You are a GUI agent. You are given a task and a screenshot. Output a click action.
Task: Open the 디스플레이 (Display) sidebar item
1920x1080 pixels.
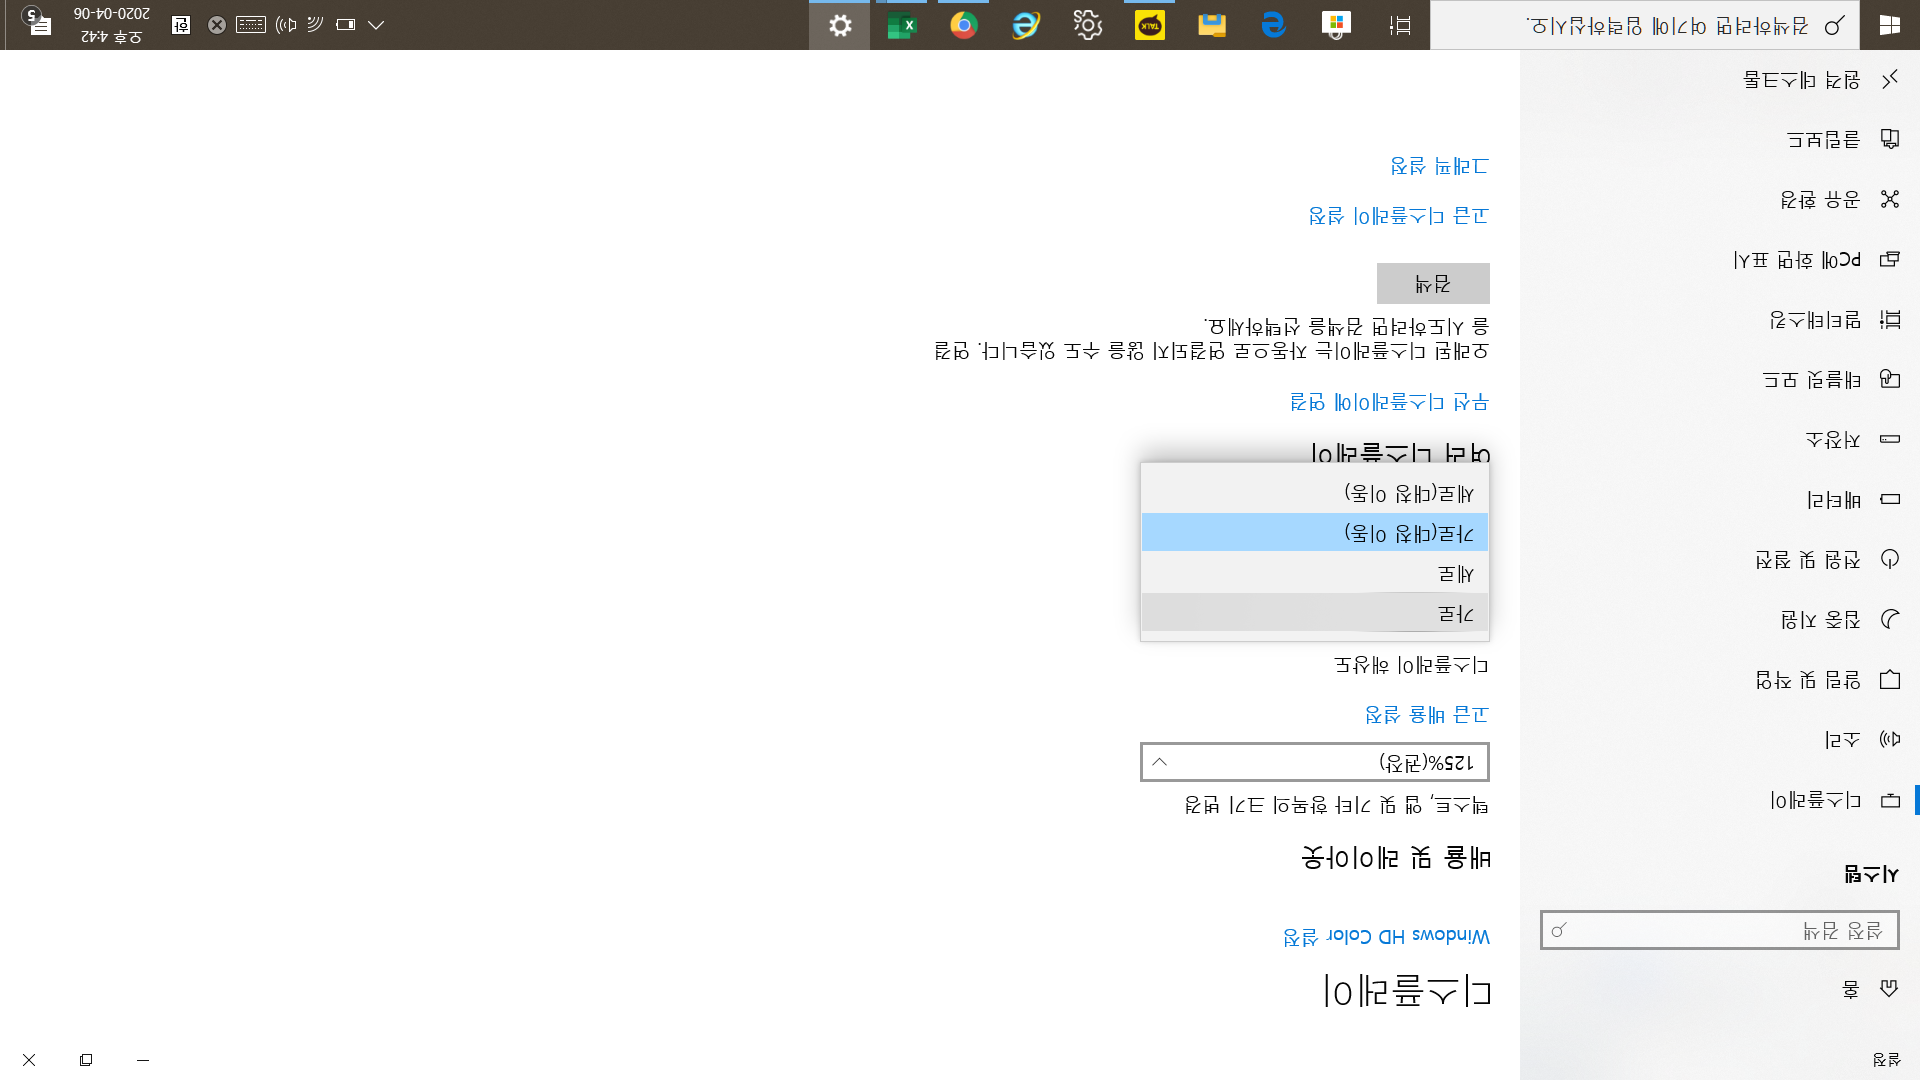point(1815,800)
